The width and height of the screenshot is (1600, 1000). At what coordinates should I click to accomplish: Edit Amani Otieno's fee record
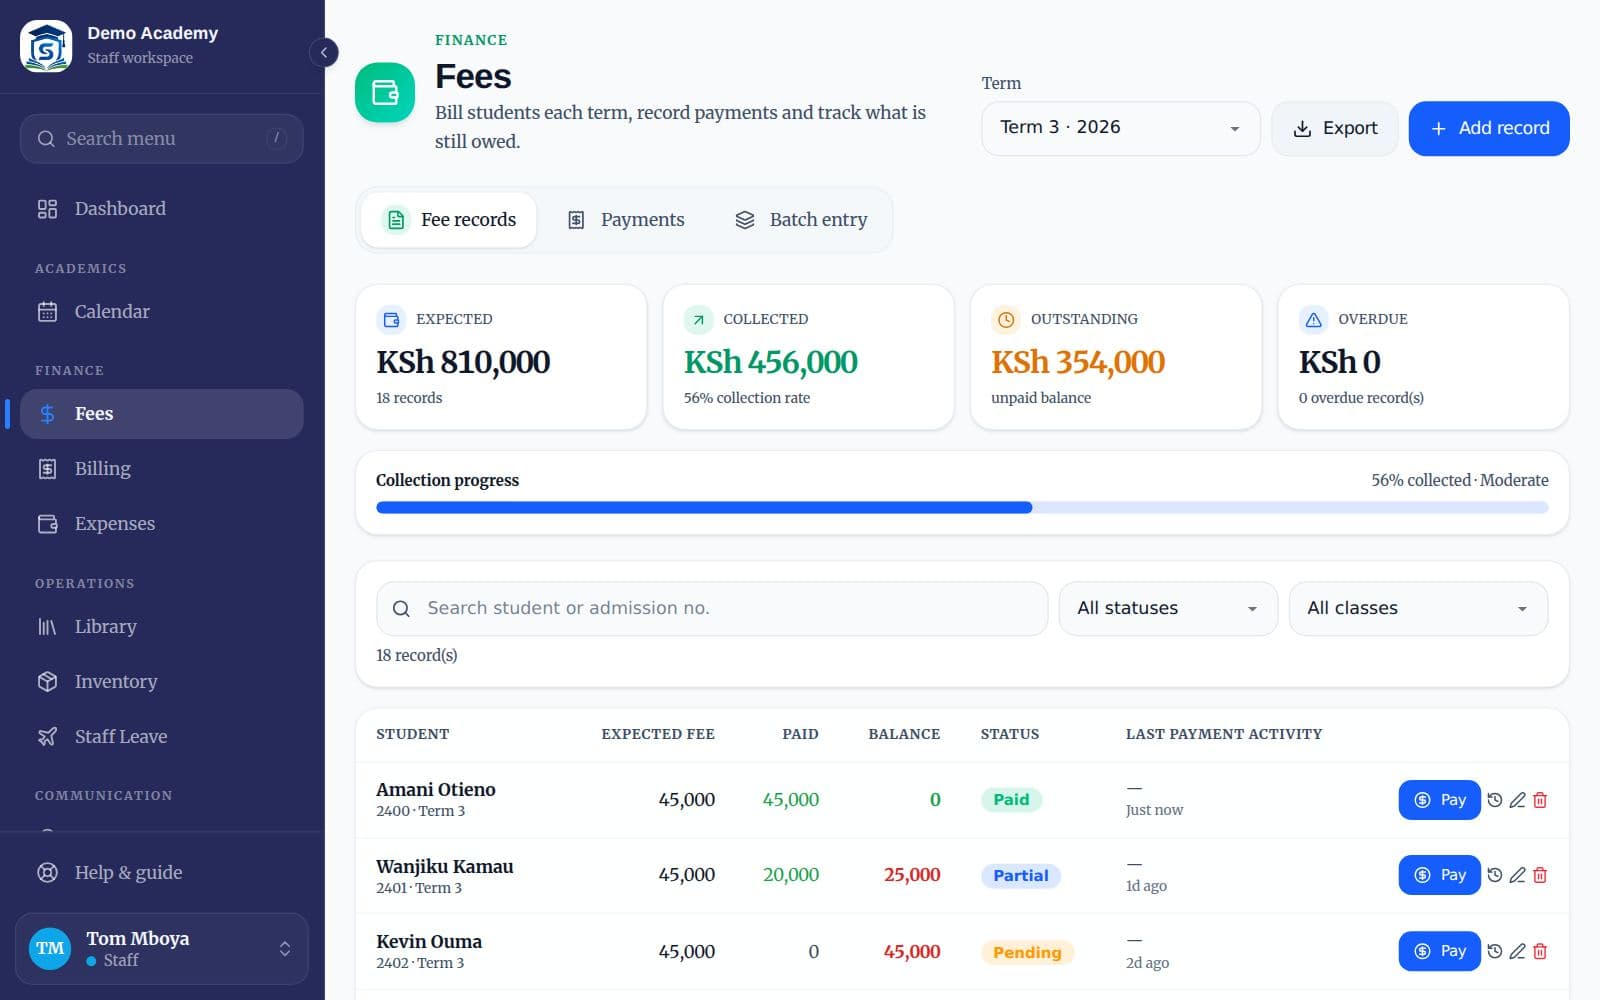pos(1517,800)
